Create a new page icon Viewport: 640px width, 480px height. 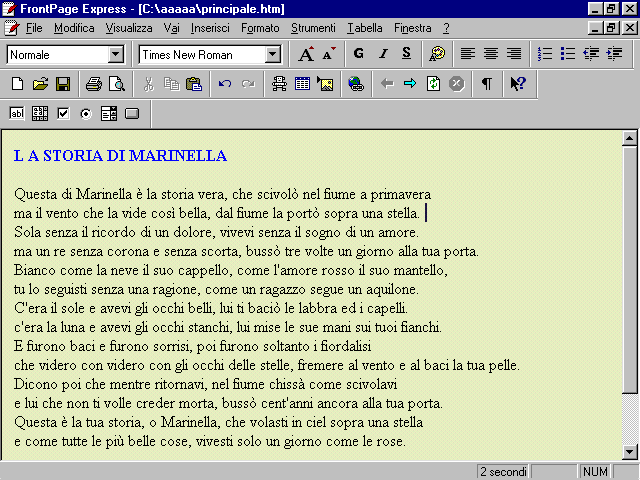(x=18, y=84)
